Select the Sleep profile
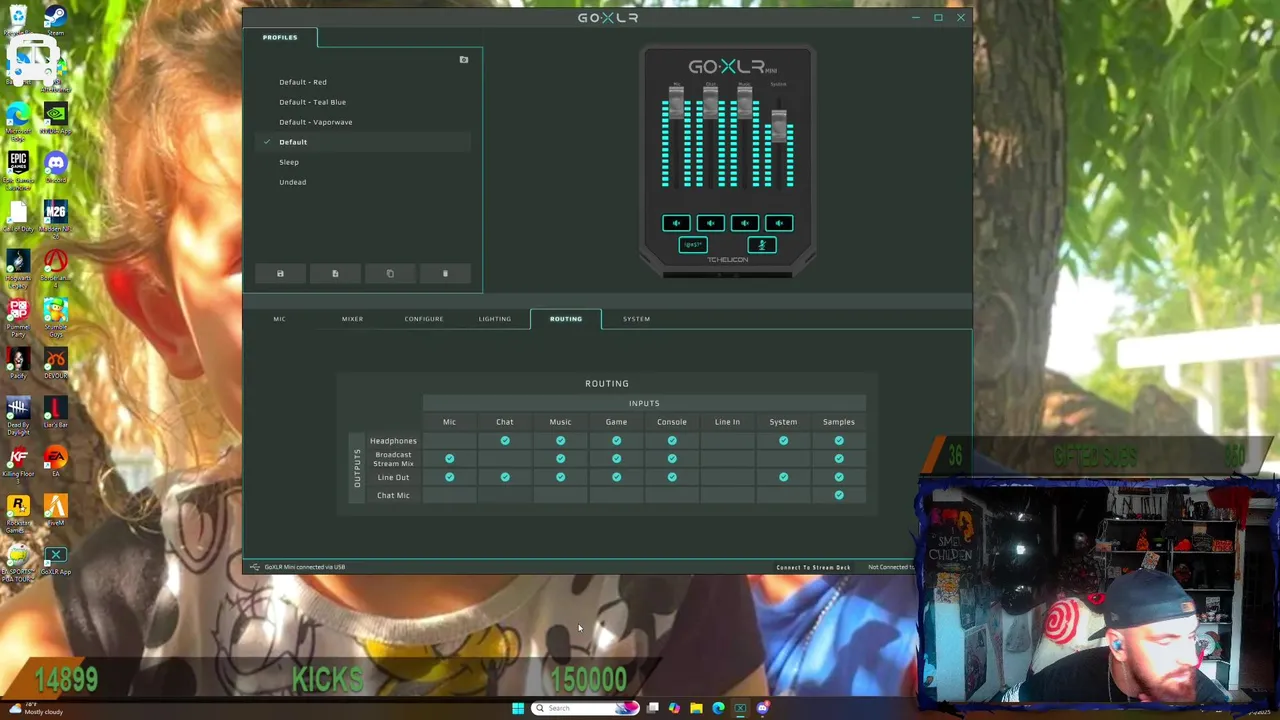Viewport: 1280px width, 720px height. (x=289, y=162)
